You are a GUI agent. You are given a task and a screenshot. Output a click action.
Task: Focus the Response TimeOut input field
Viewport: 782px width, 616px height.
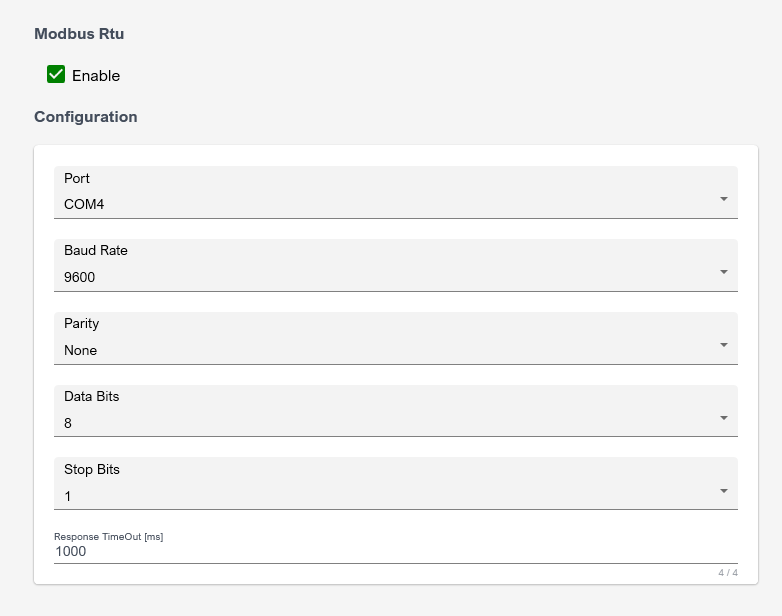point(395,551)
